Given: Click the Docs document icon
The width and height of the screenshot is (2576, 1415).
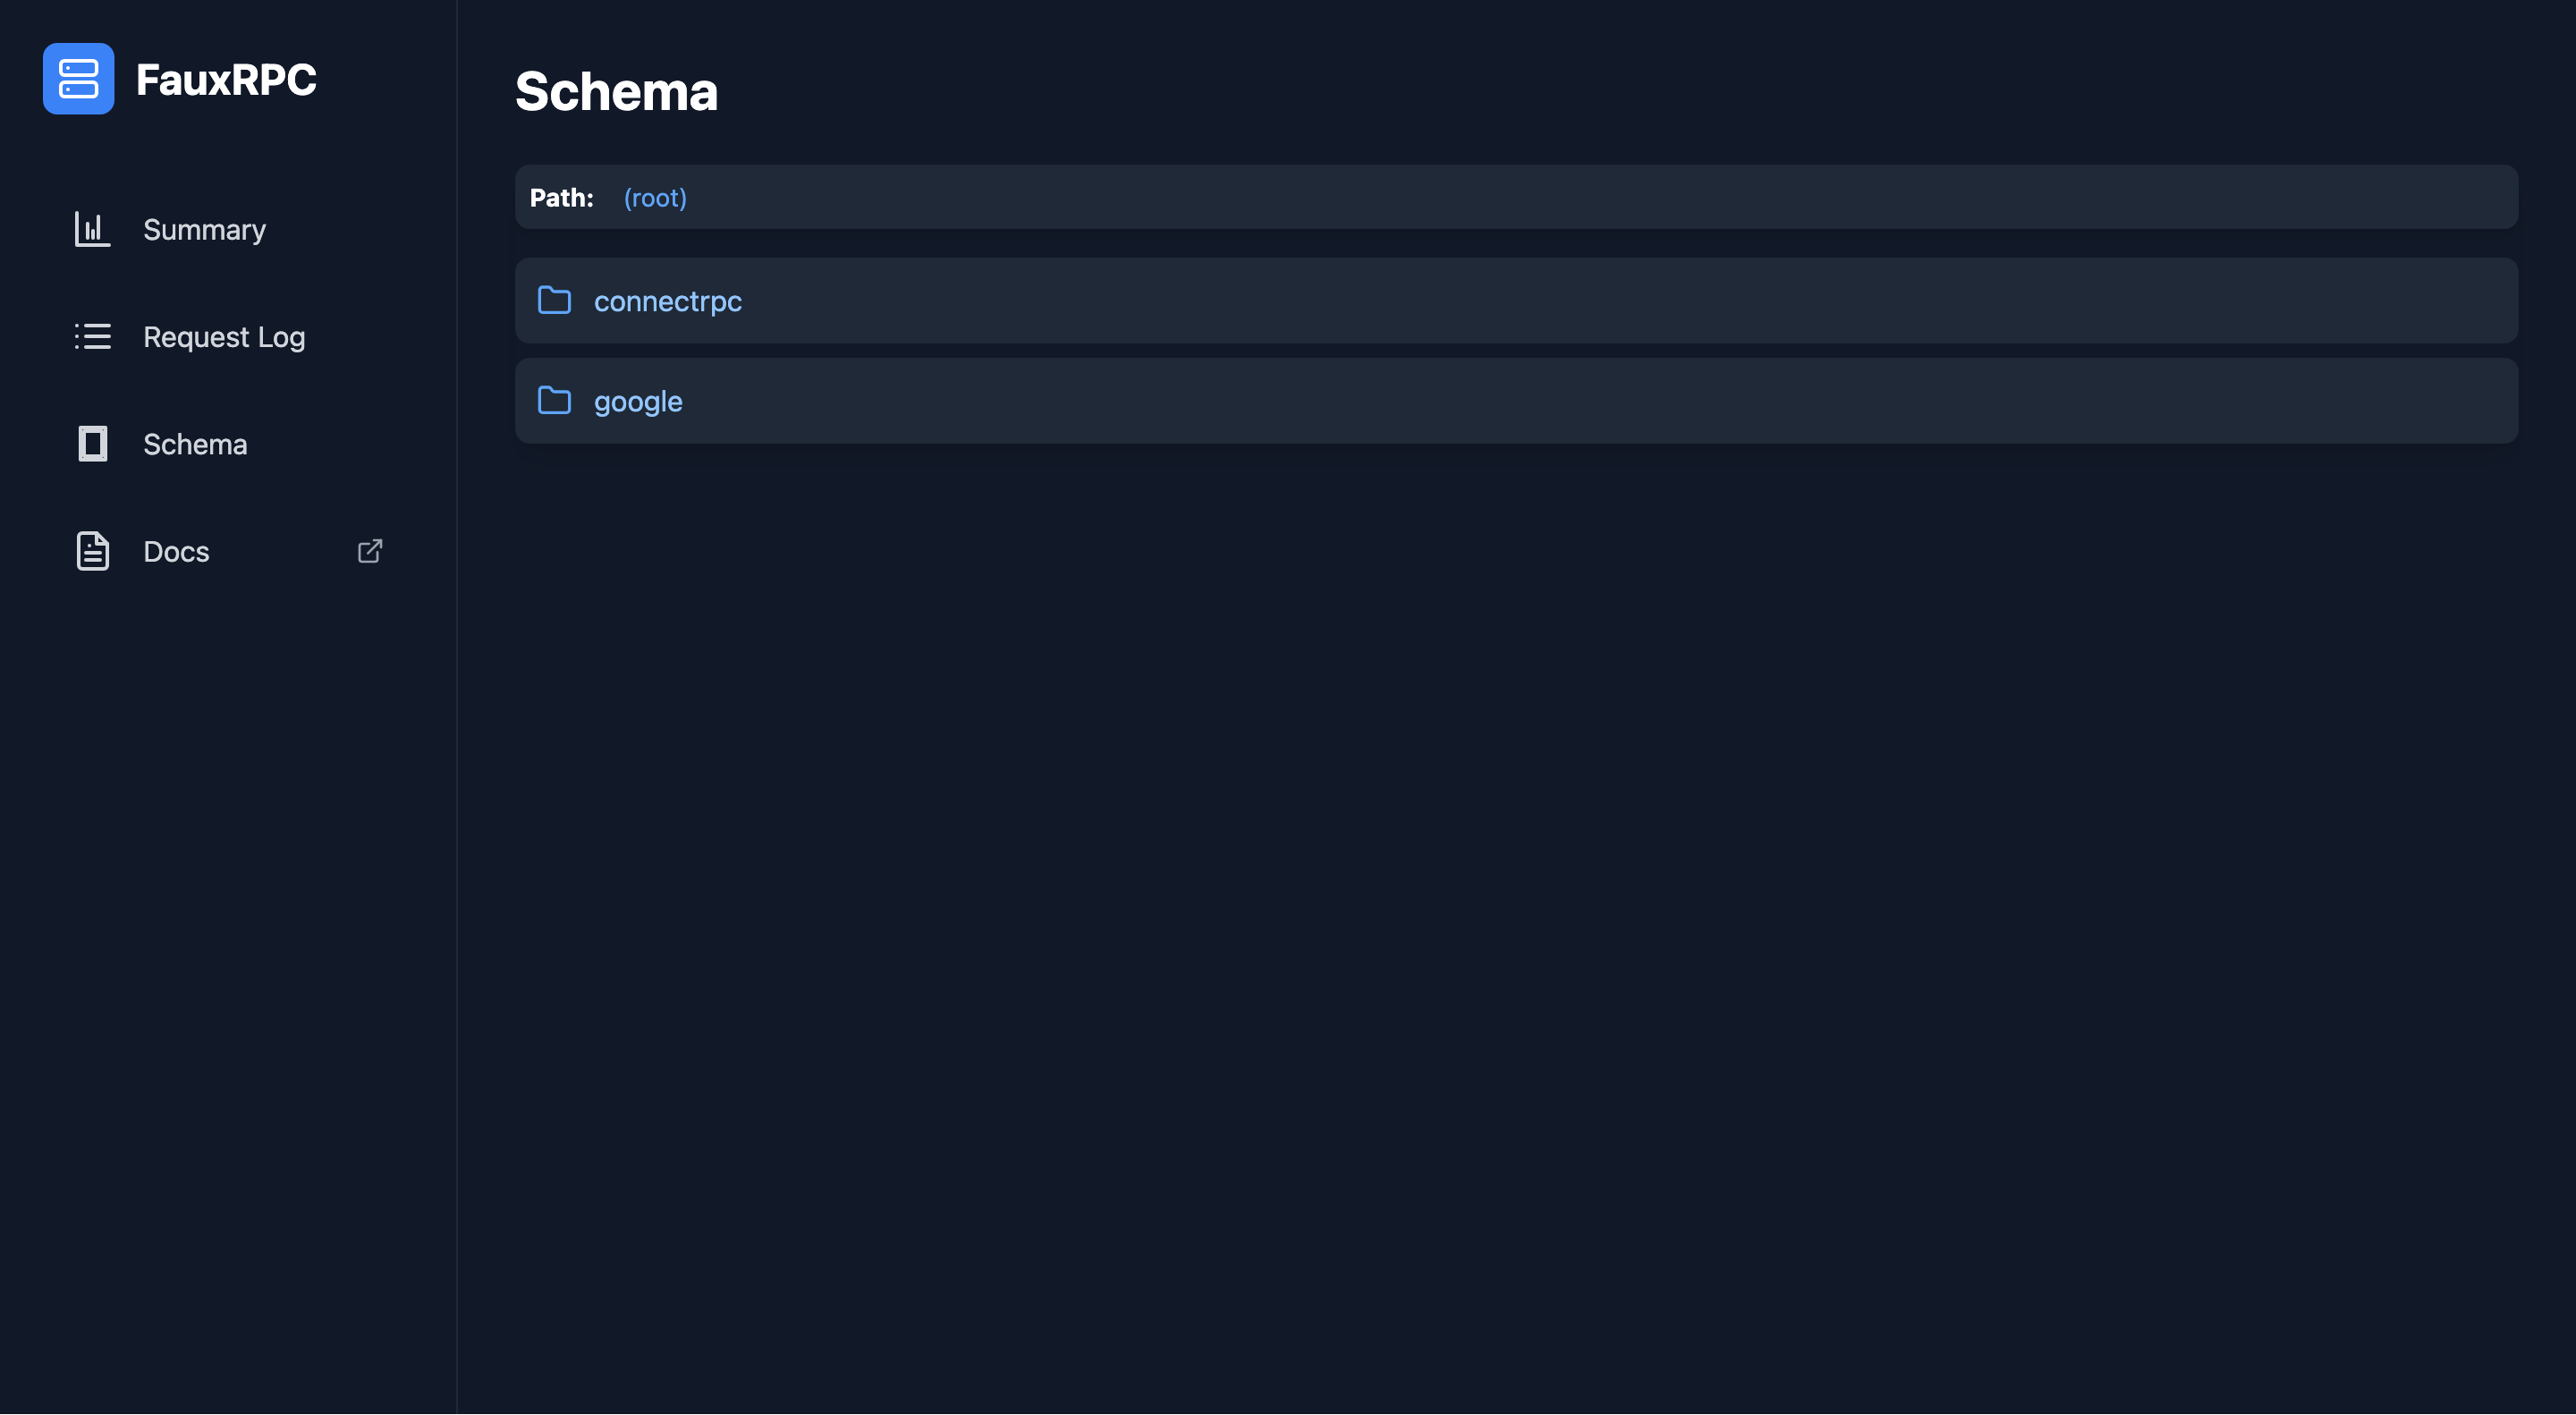Looking at the screenshot, I should pyautogui.click(x=92, y=551).
